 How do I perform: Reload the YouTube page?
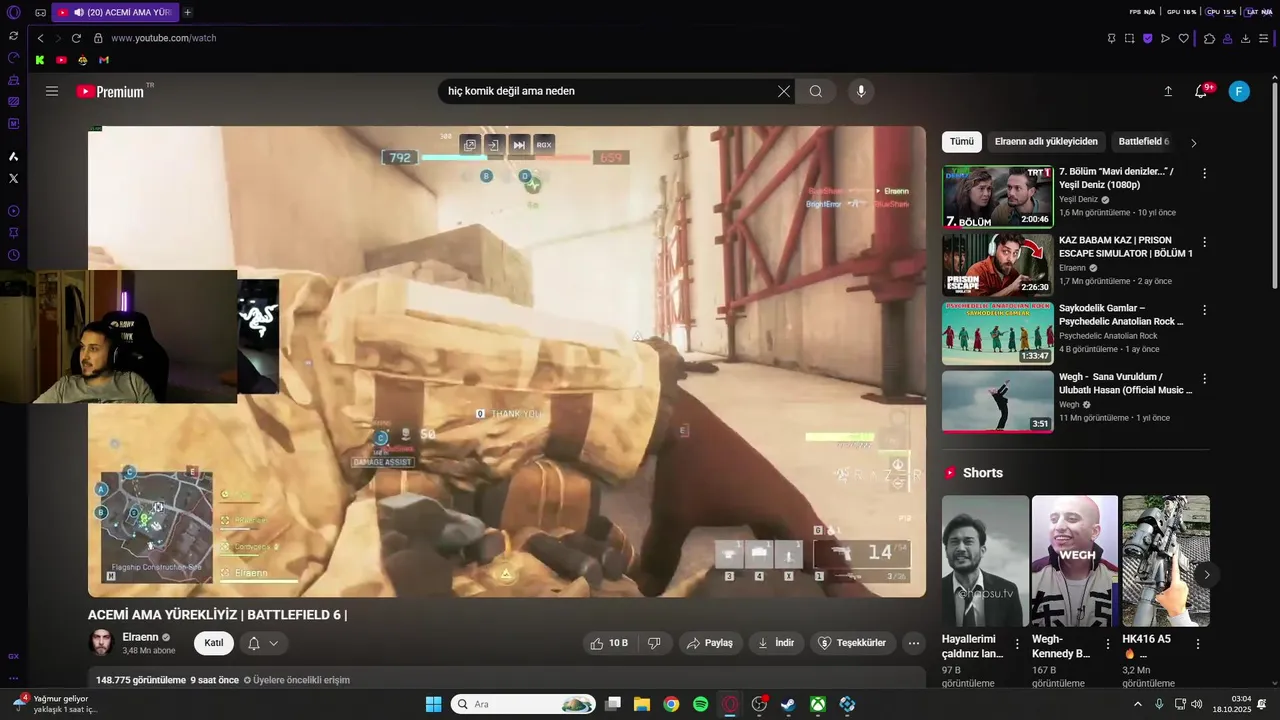click(x=76, y=38)
